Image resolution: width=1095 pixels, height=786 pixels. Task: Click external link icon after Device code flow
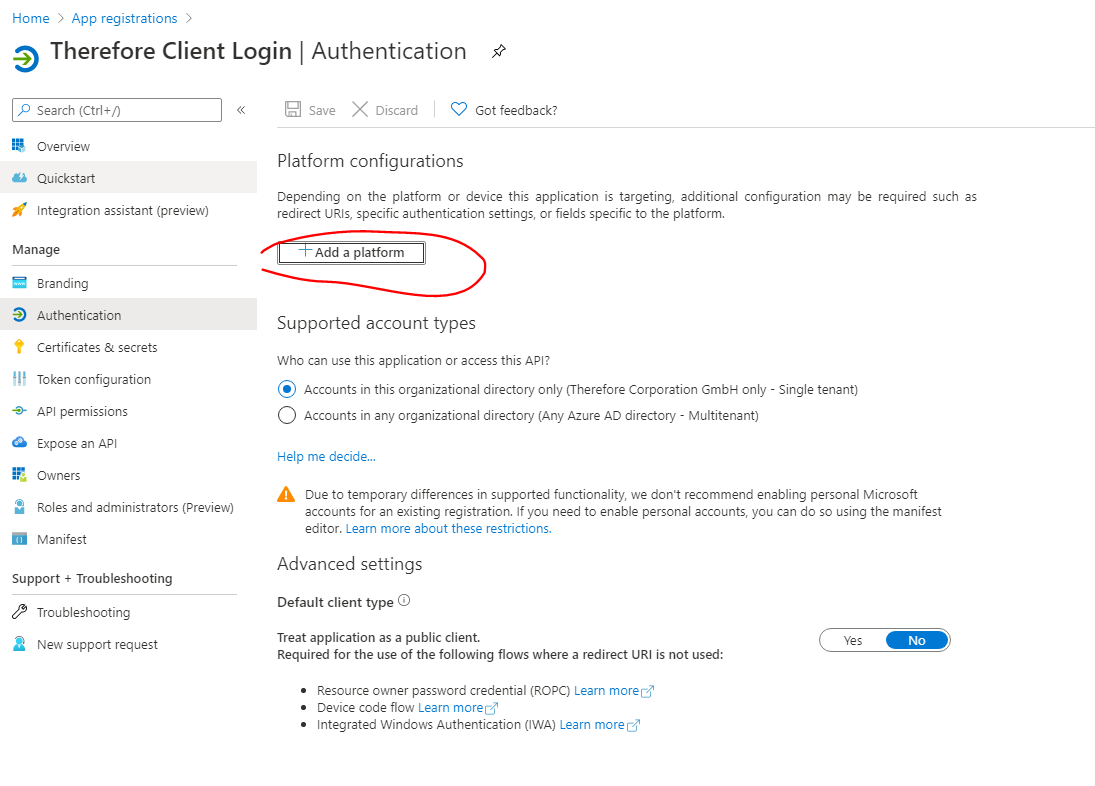(492, 709)
